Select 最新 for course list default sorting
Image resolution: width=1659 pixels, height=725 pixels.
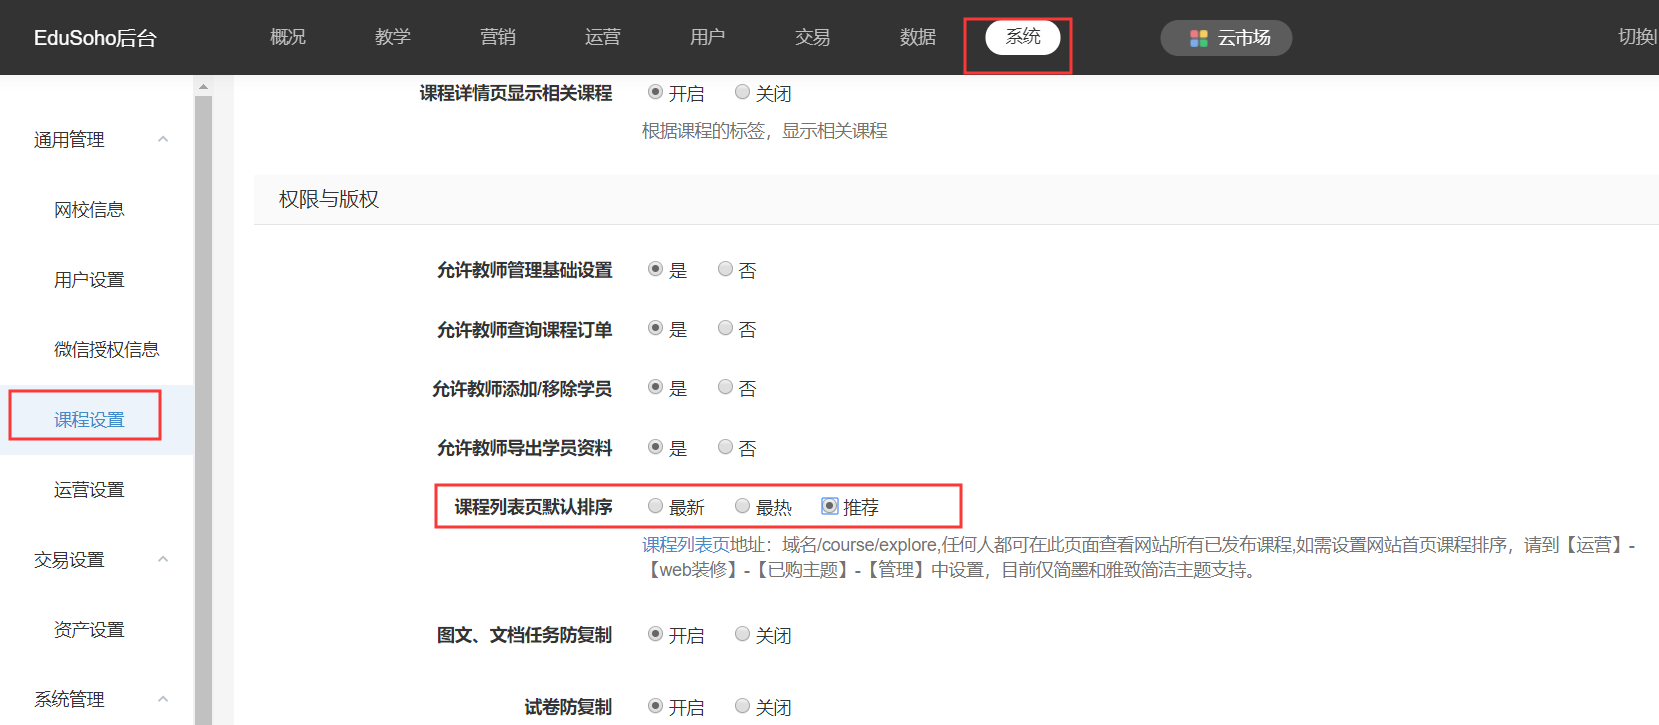click(656, 506)
